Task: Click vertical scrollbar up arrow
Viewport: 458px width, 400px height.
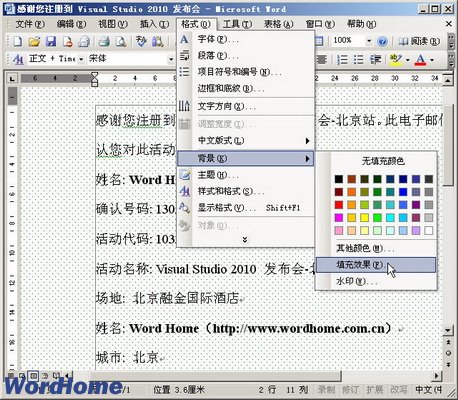Action: [x=448, y=80]
